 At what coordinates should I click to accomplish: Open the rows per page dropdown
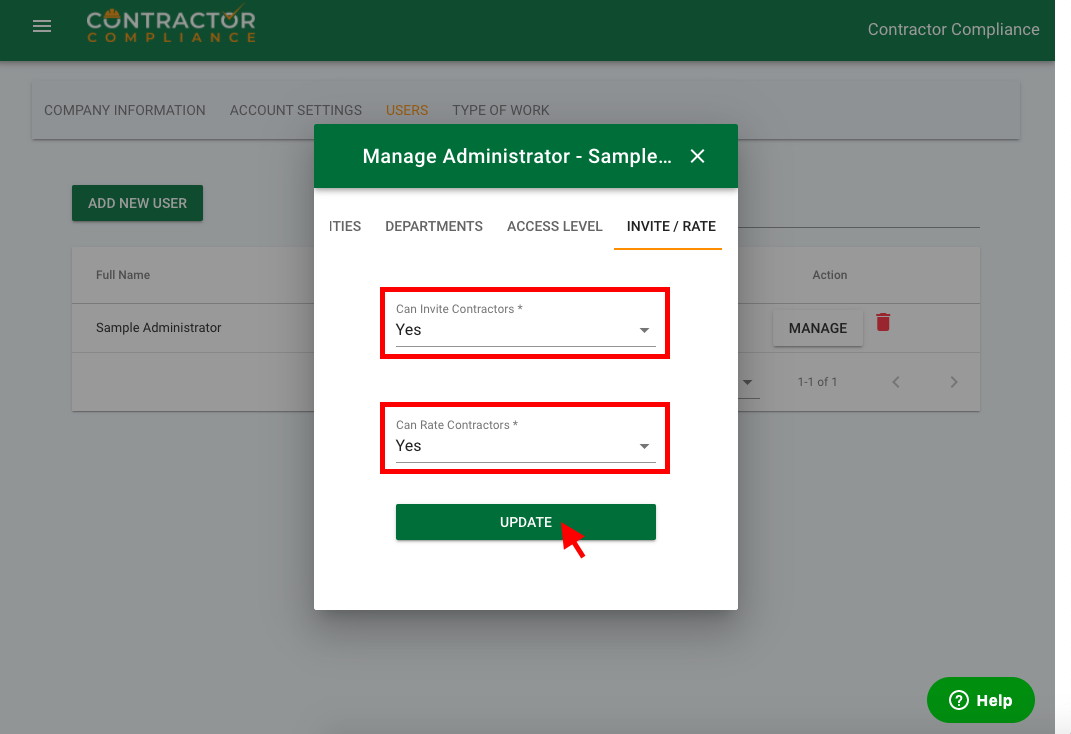pyautogui.click(x=748, y=382)
